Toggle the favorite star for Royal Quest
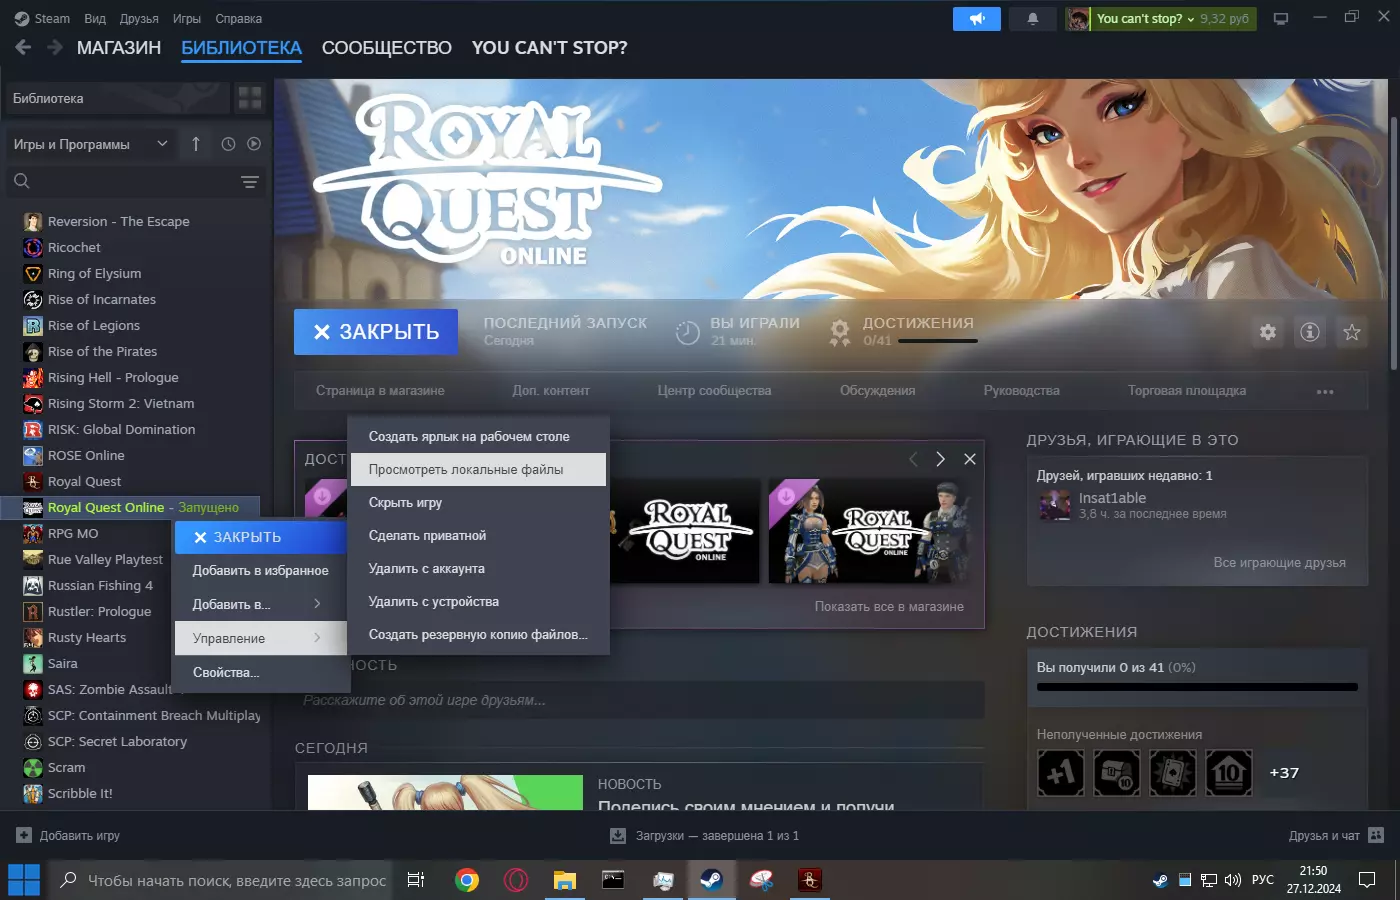Image resolution: width=1400 pixels, height=900 pixels. pos(1352,332)
